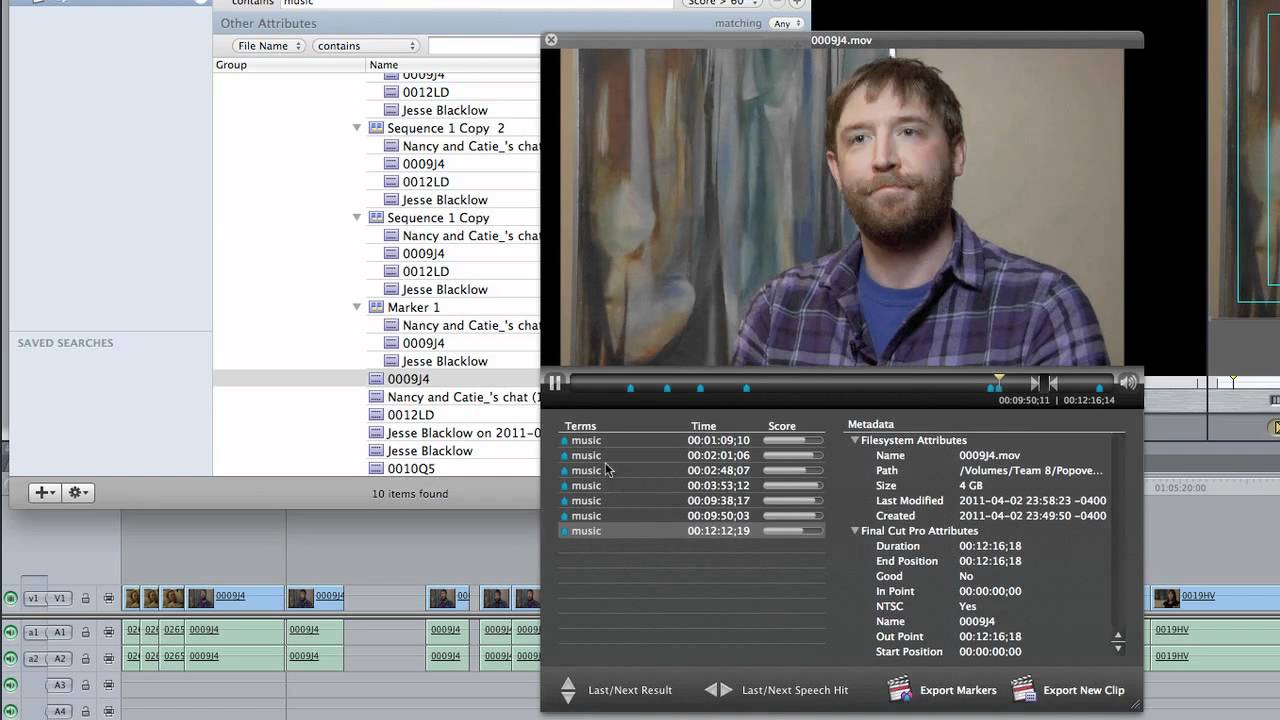Viewport: 1280px width, 720px height.
Task: Lock the A2 audio track
Action: click(85, 658)
